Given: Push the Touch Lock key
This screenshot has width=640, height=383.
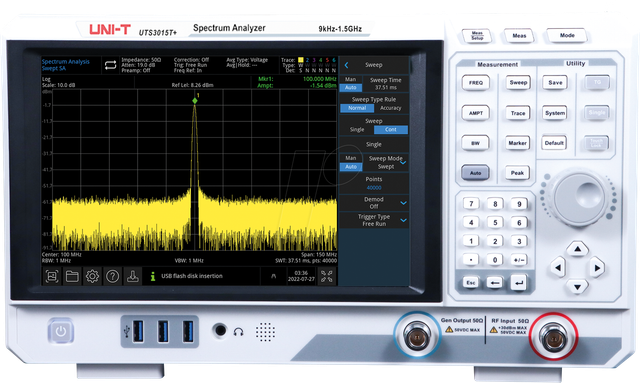Looking at the screenshot, I should click(596, 143).
